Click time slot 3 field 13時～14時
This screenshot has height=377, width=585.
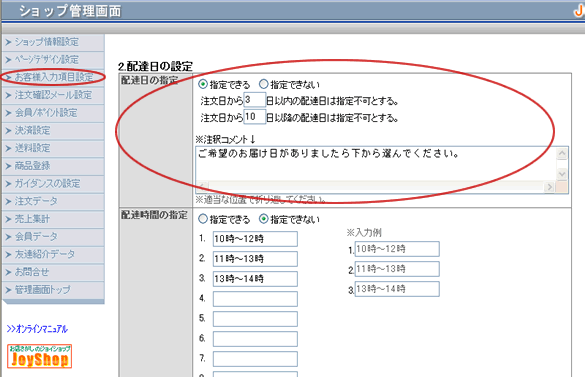click(255, 279)
